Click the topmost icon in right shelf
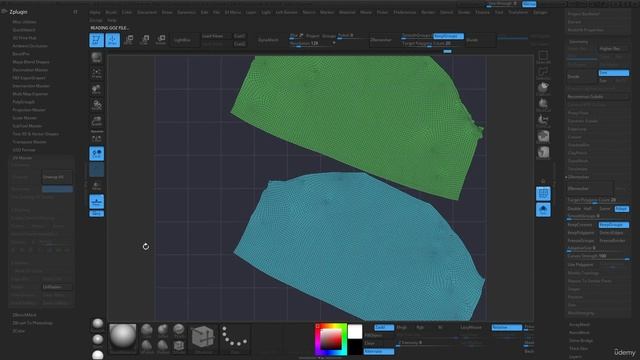The width and height of the screenshot is (640, 360). [543, 56]
